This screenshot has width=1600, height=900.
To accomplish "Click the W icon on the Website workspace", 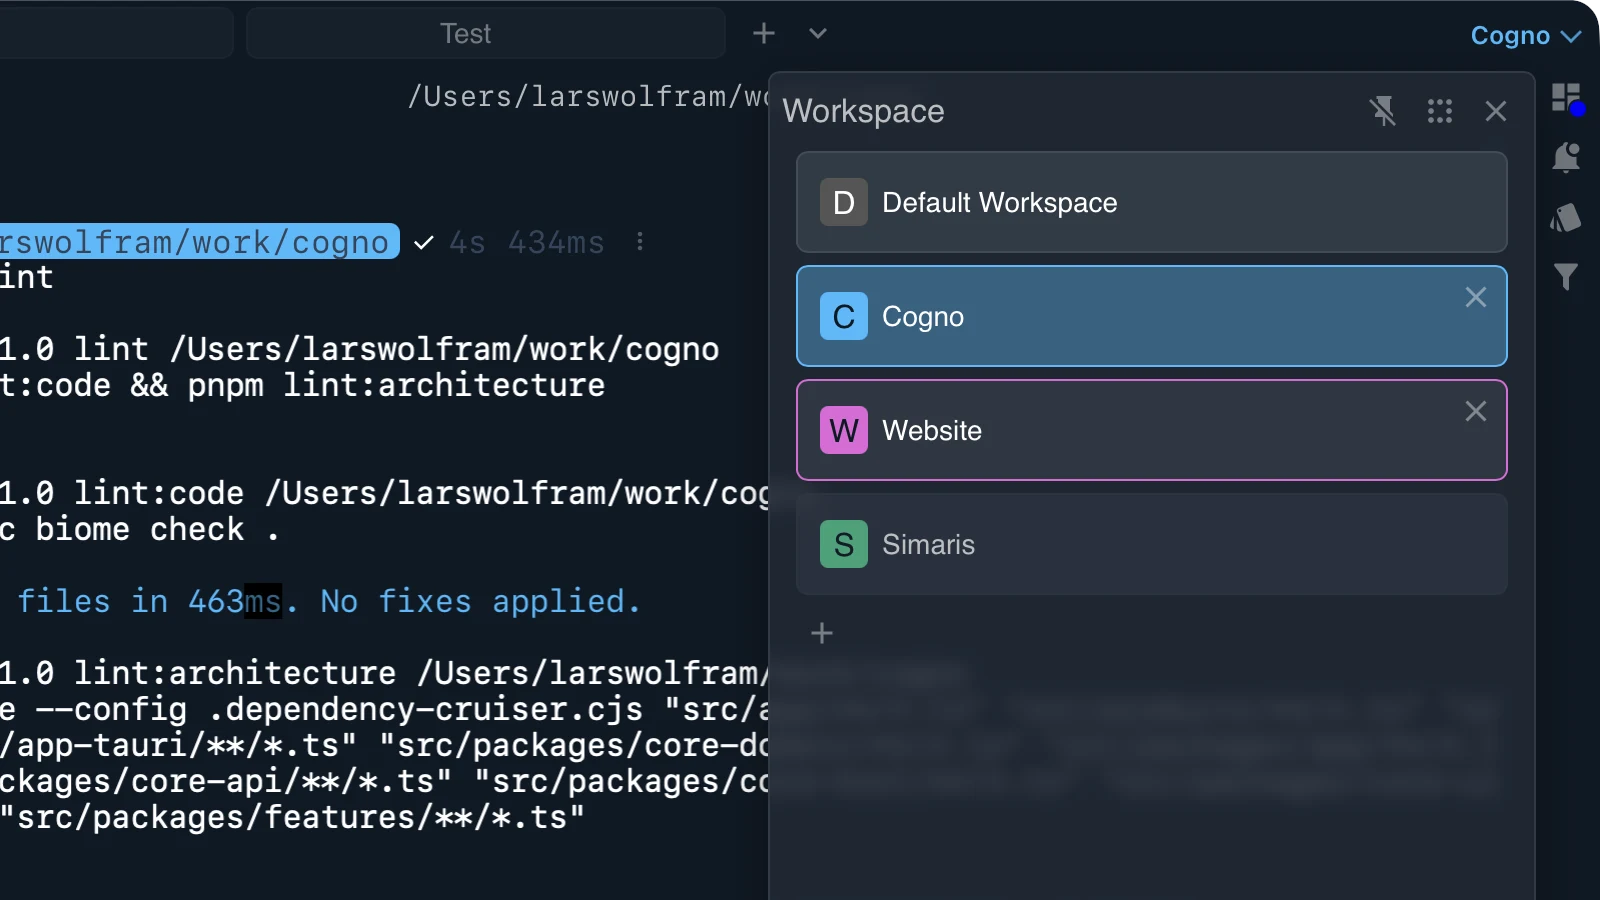I will [843, 430].
